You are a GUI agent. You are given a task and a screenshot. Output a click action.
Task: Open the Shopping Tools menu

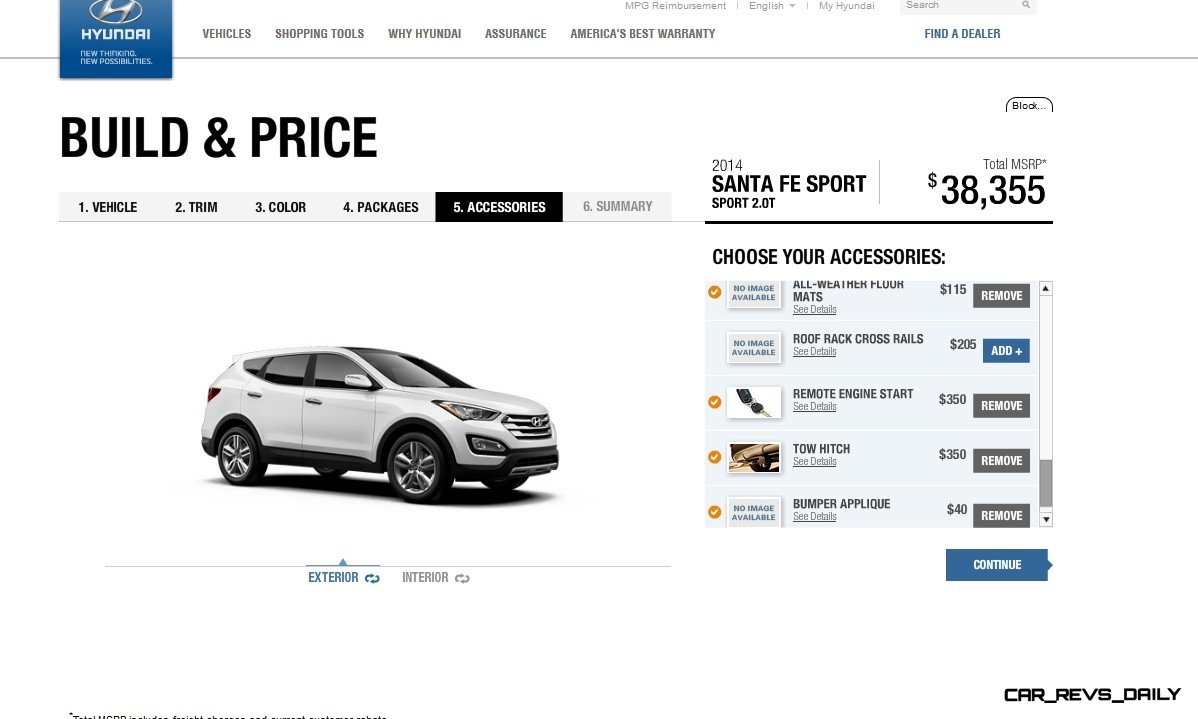319,34
